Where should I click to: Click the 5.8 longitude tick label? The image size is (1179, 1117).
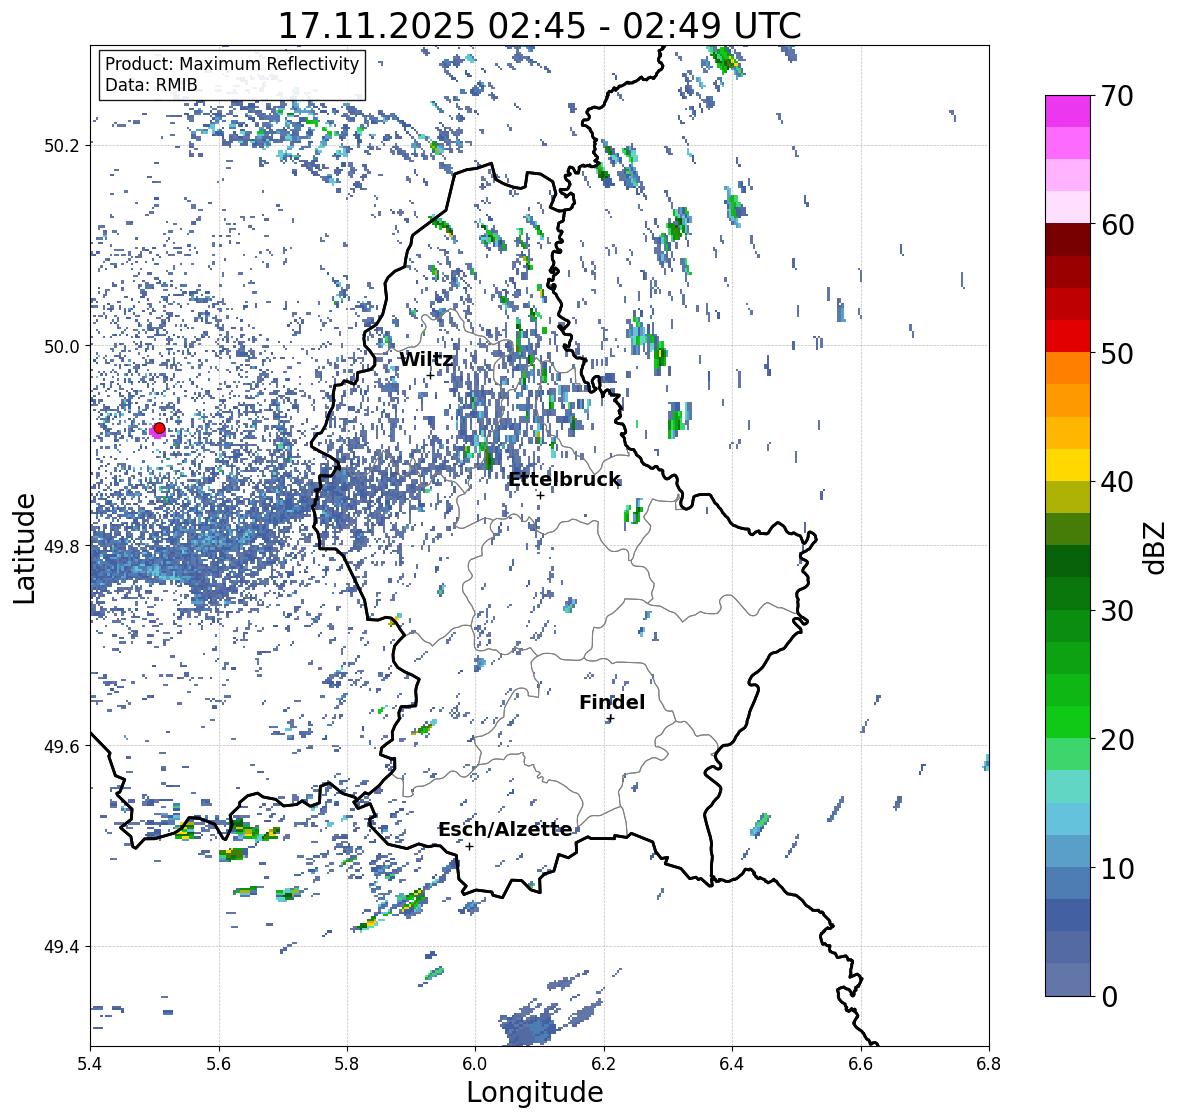[x=347, y=1064]
